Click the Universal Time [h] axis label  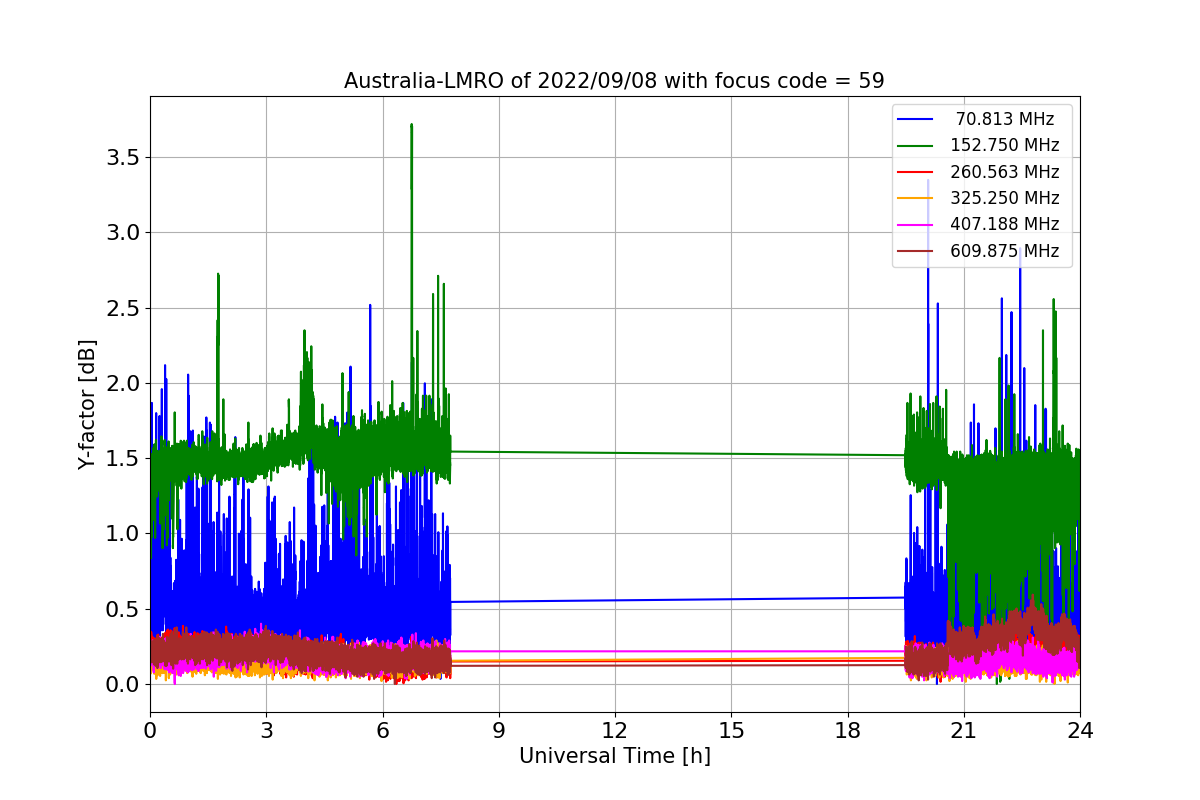point(615,757)
